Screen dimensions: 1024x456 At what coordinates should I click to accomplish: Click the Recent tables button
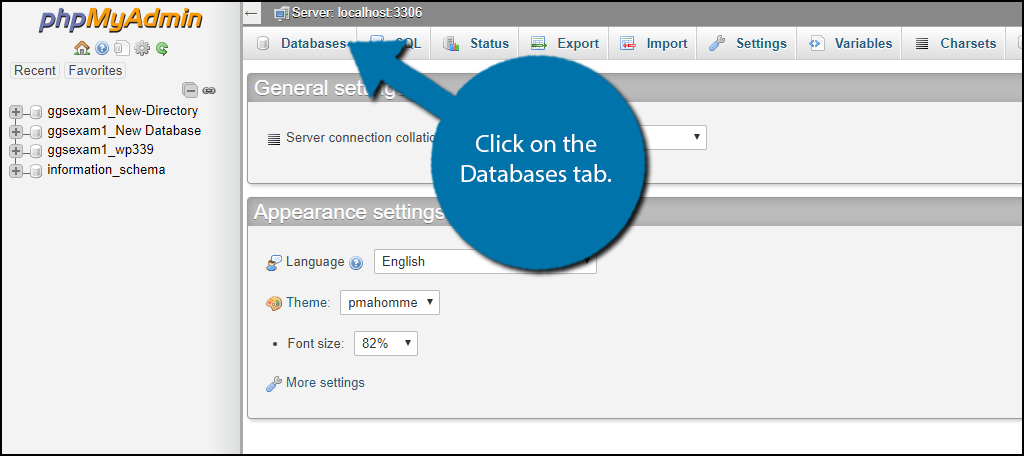tap(35, 71)
